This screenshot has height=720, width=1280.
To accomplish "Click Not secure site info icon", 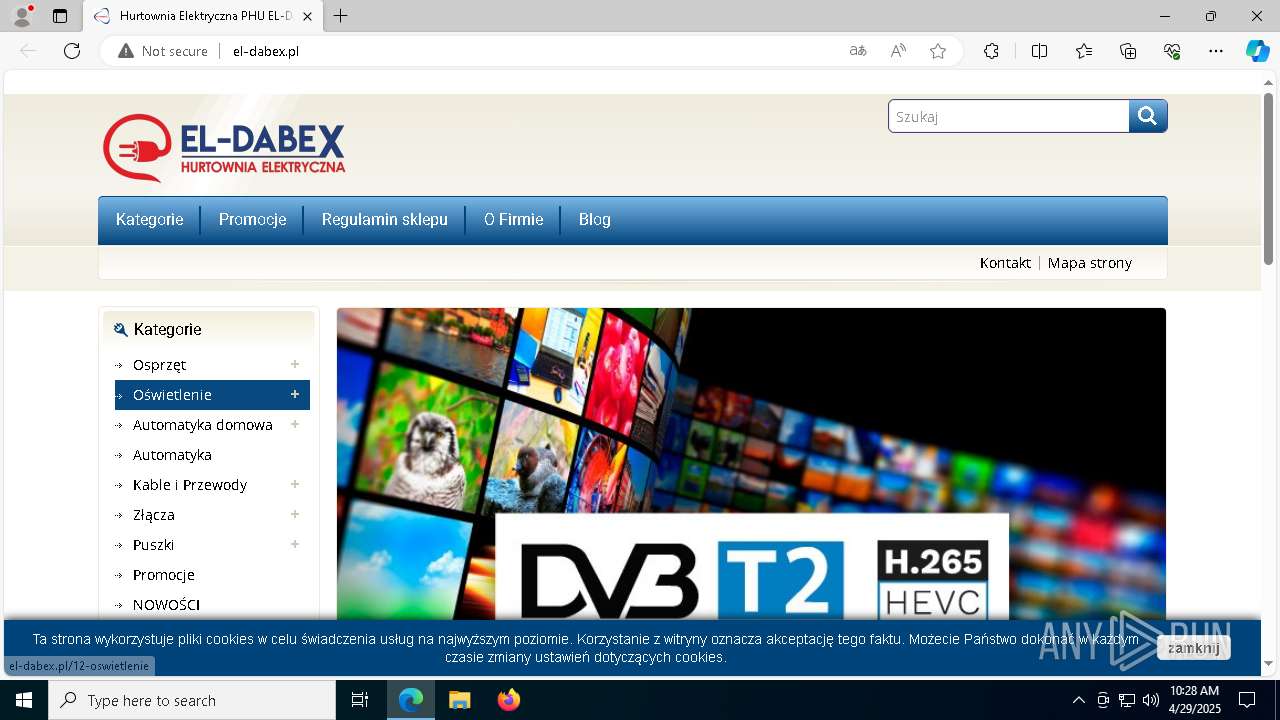I will [162, 51].
